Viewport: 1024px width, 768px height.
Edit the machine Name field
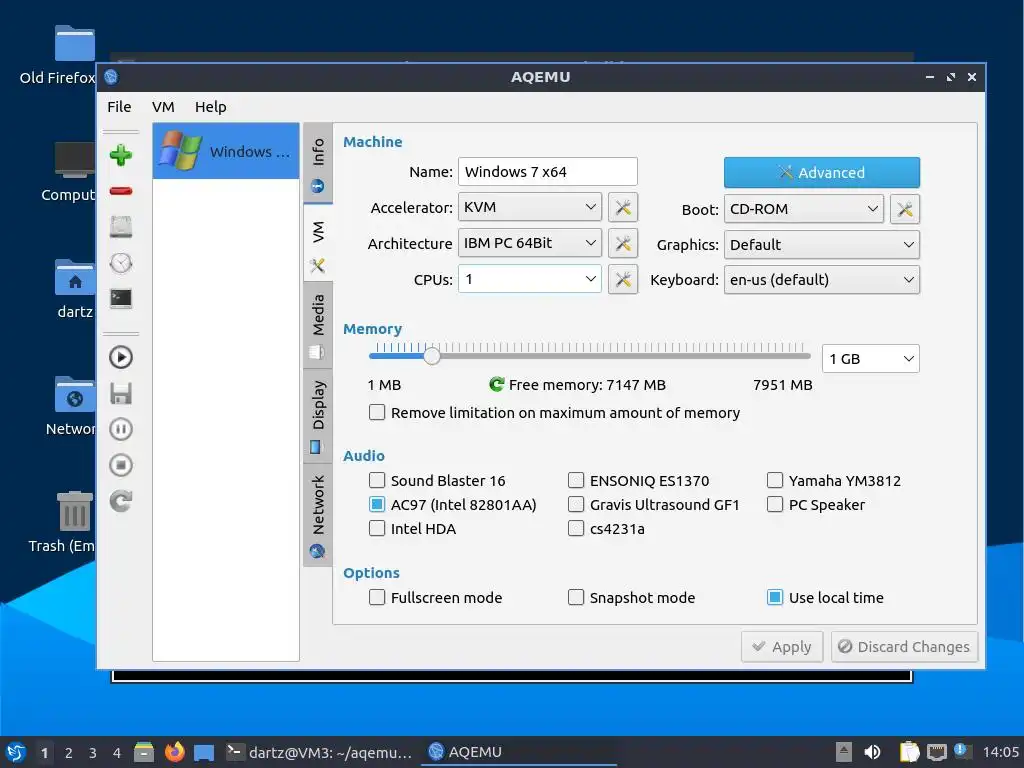pos(547,172)
